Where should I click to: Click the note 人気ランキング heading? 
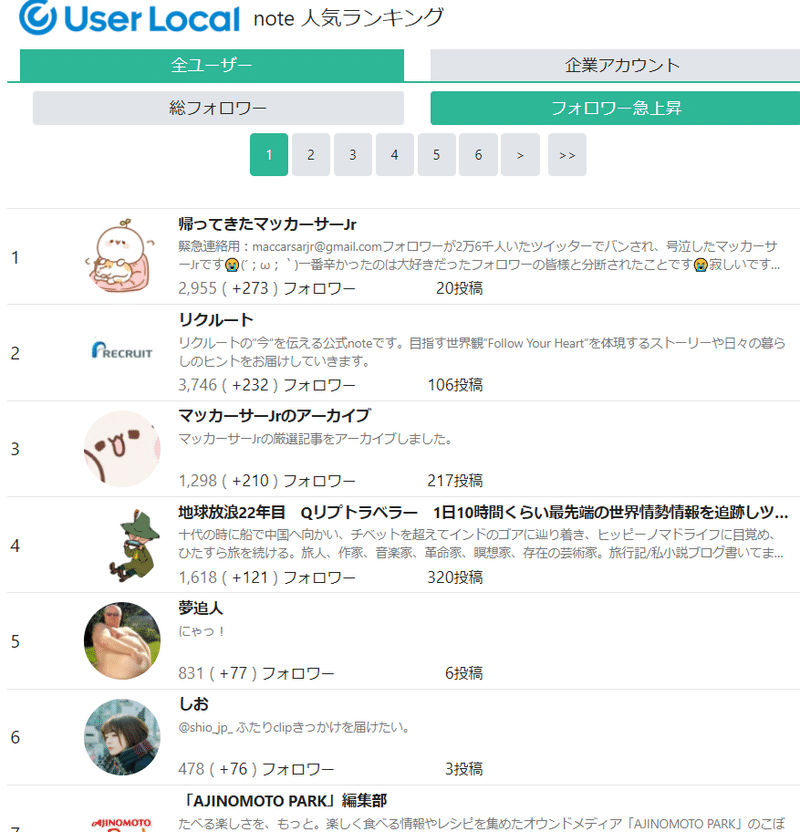(x=349, y=18)
